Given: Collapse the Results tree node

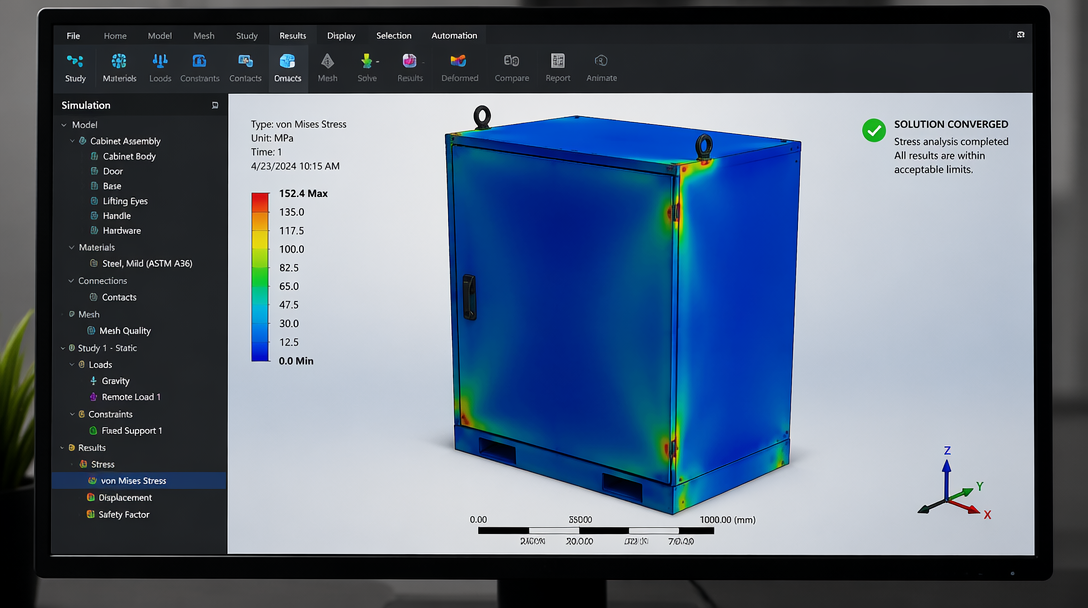Looking at the screenshot, I should [x=62, y=448].
